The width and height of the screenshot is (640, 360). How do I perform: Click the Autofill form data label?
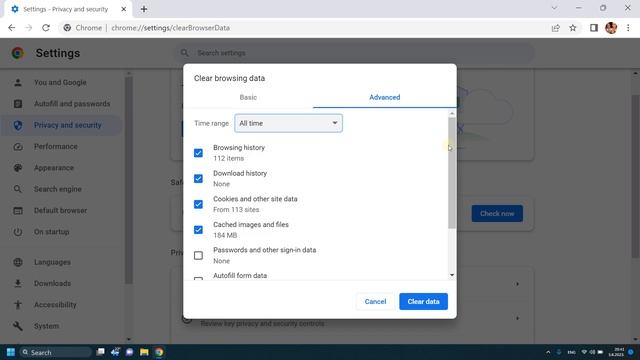(240, 276)
